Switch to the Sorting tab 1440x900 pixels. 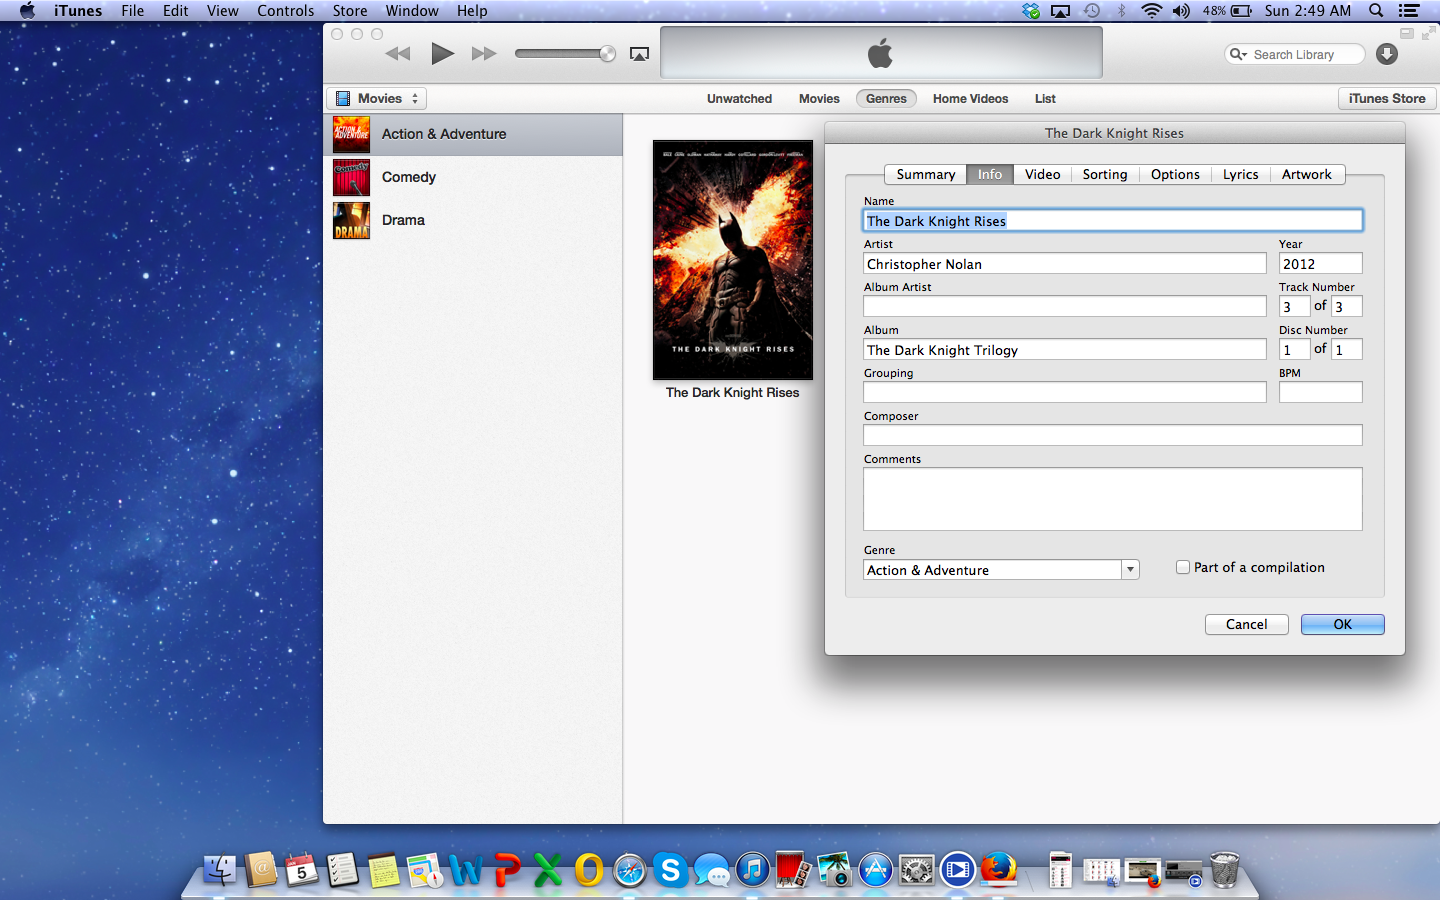coord(1105,174)
